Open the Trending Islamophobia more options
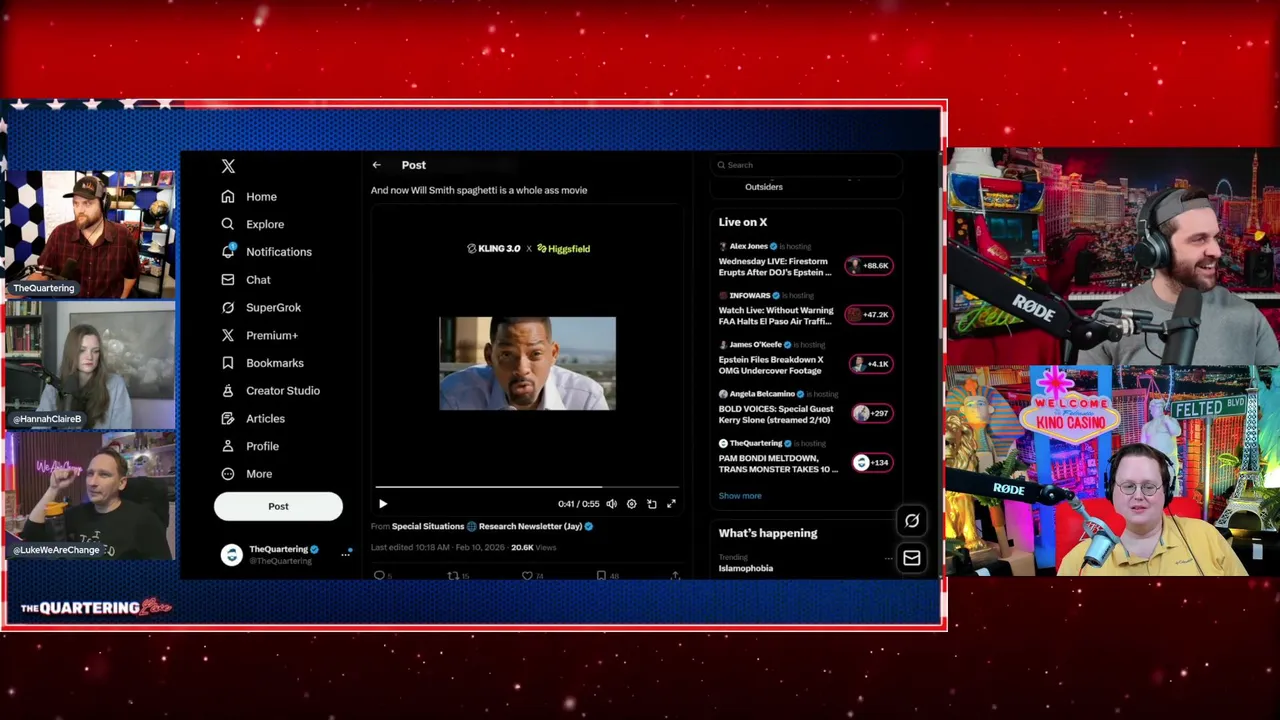 click(888, 558)
